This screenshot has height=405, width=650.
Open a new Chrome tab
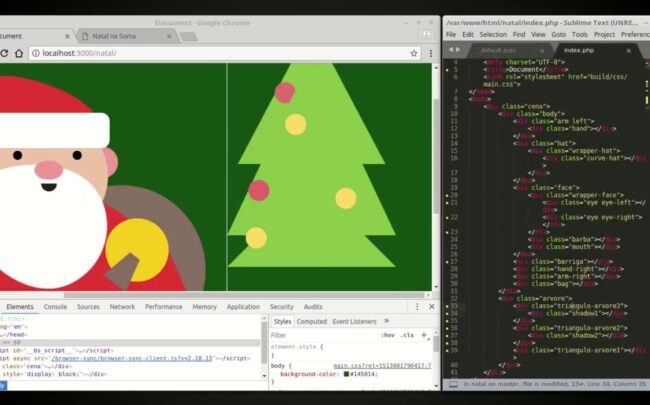point(189,37)
